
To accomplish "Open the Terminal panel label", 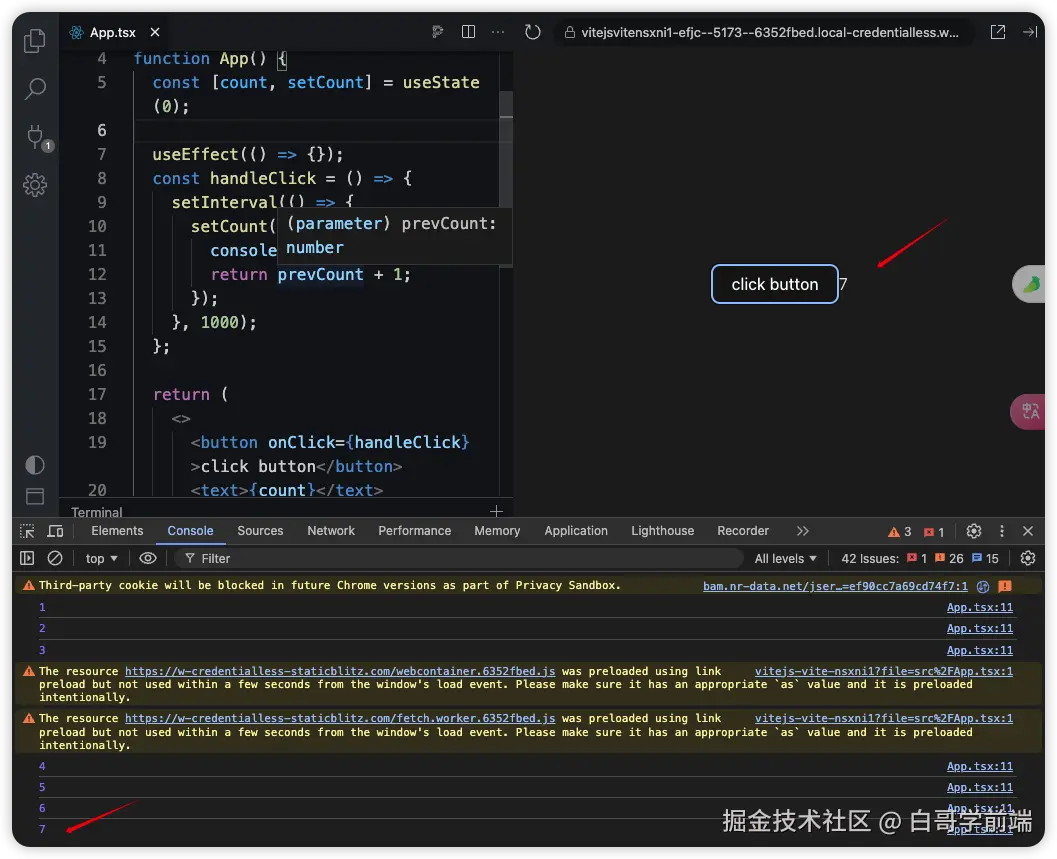I will [96, 512].
